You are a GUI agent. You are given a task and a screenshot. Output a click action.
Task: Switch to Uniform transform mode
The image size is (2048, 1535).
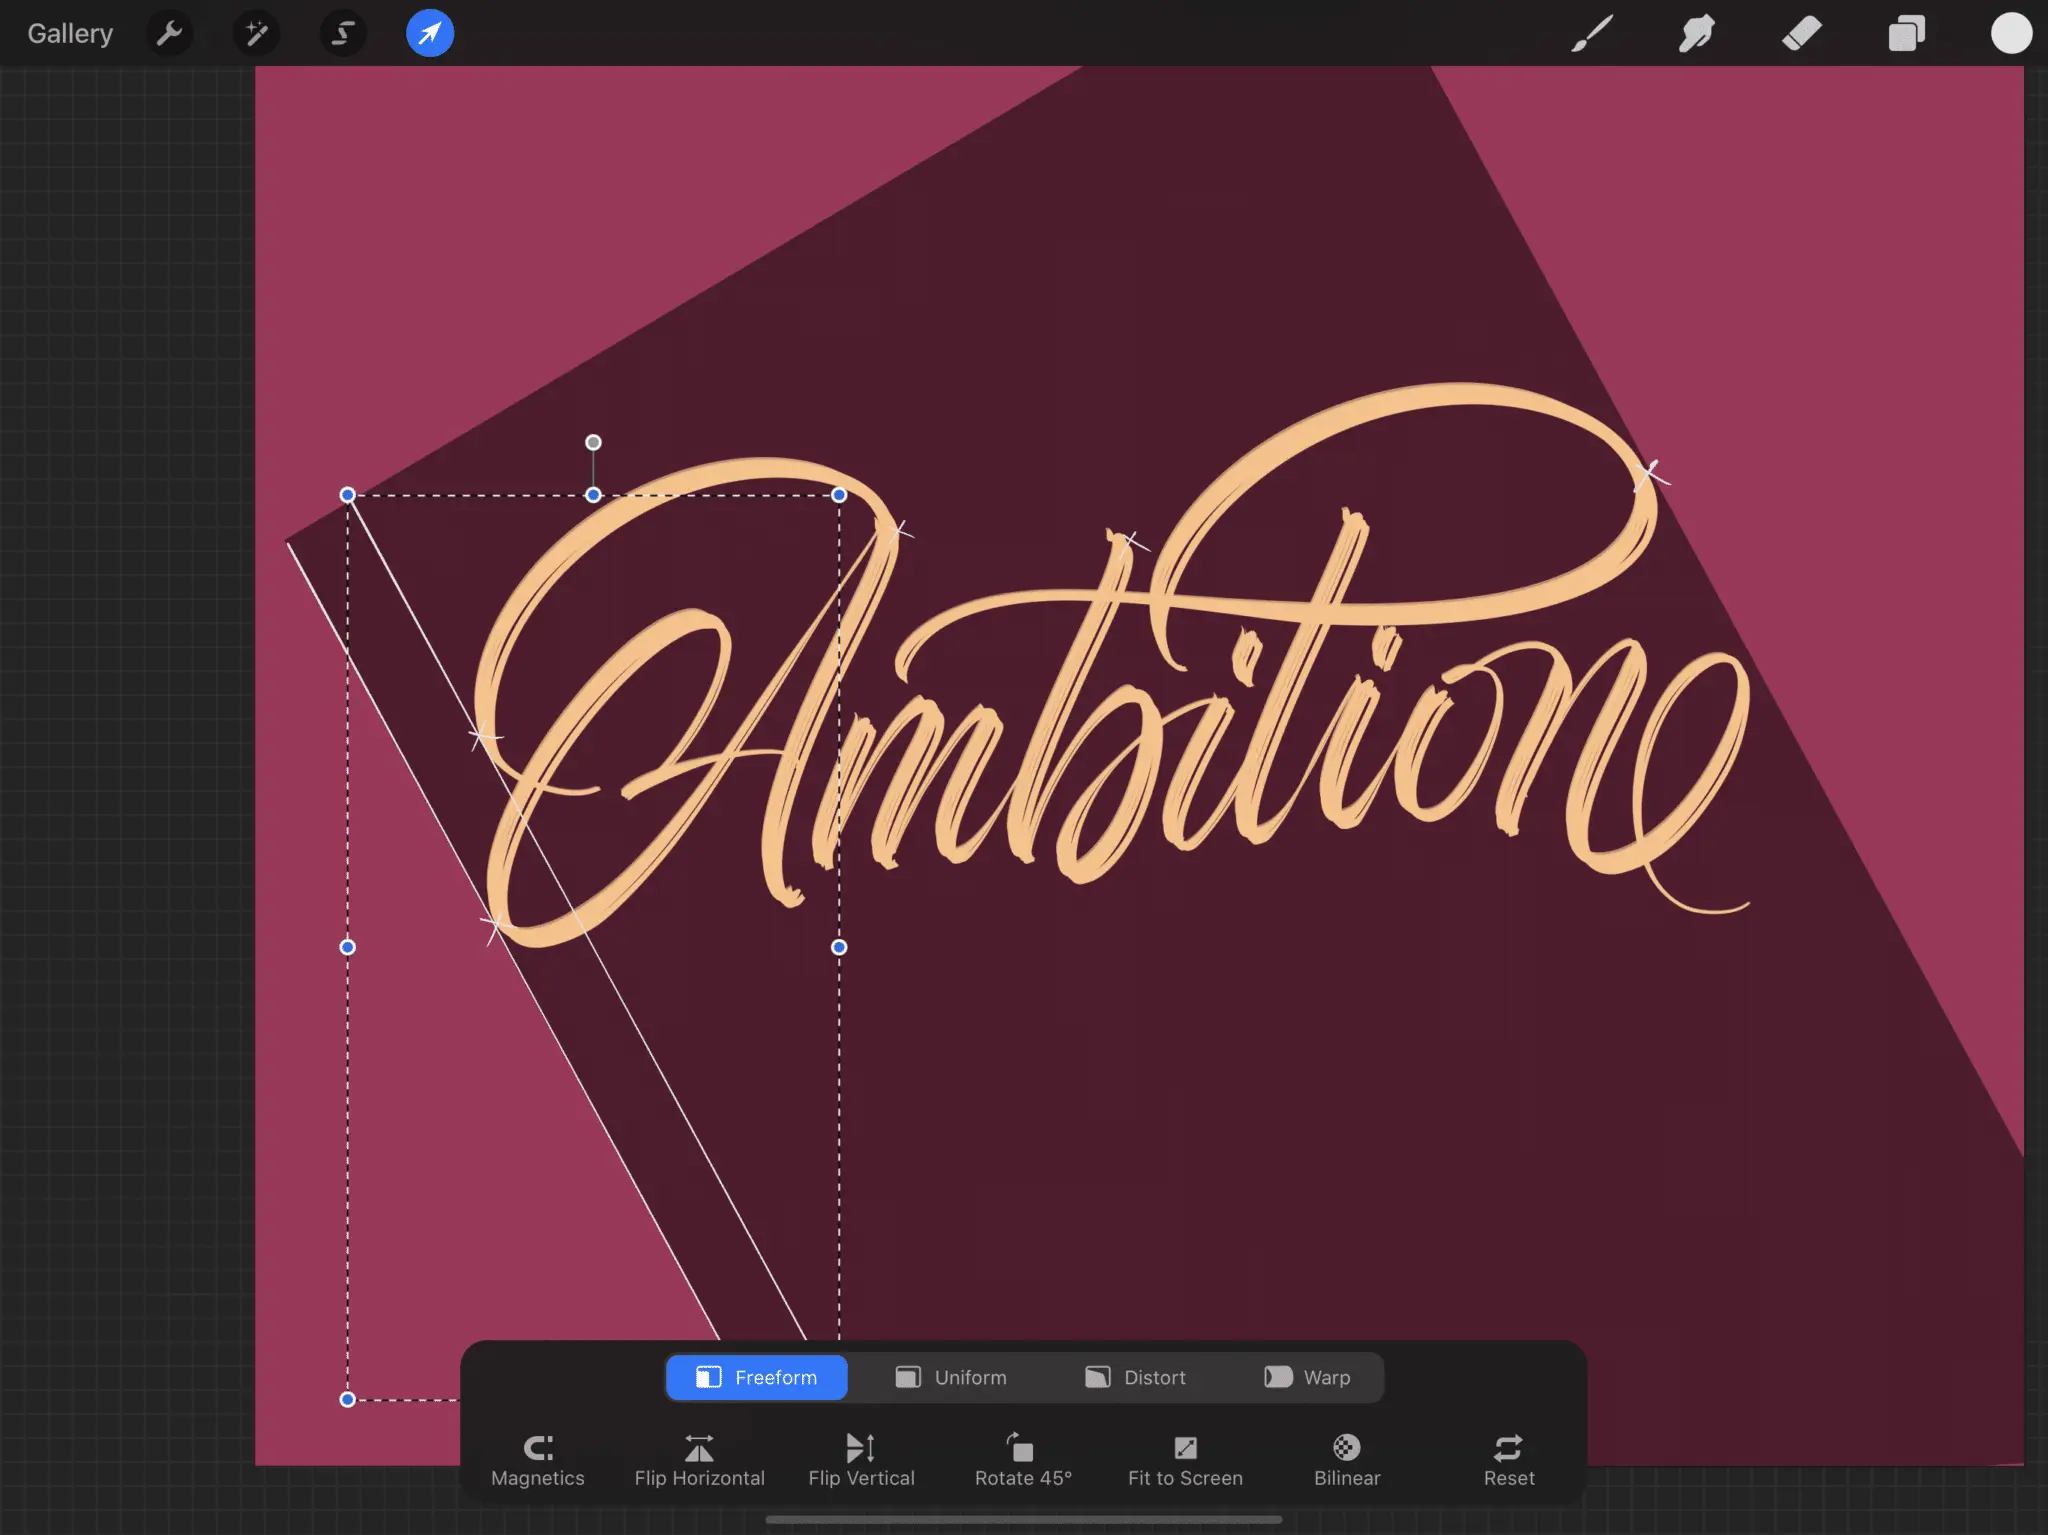tap(951, 1377)
